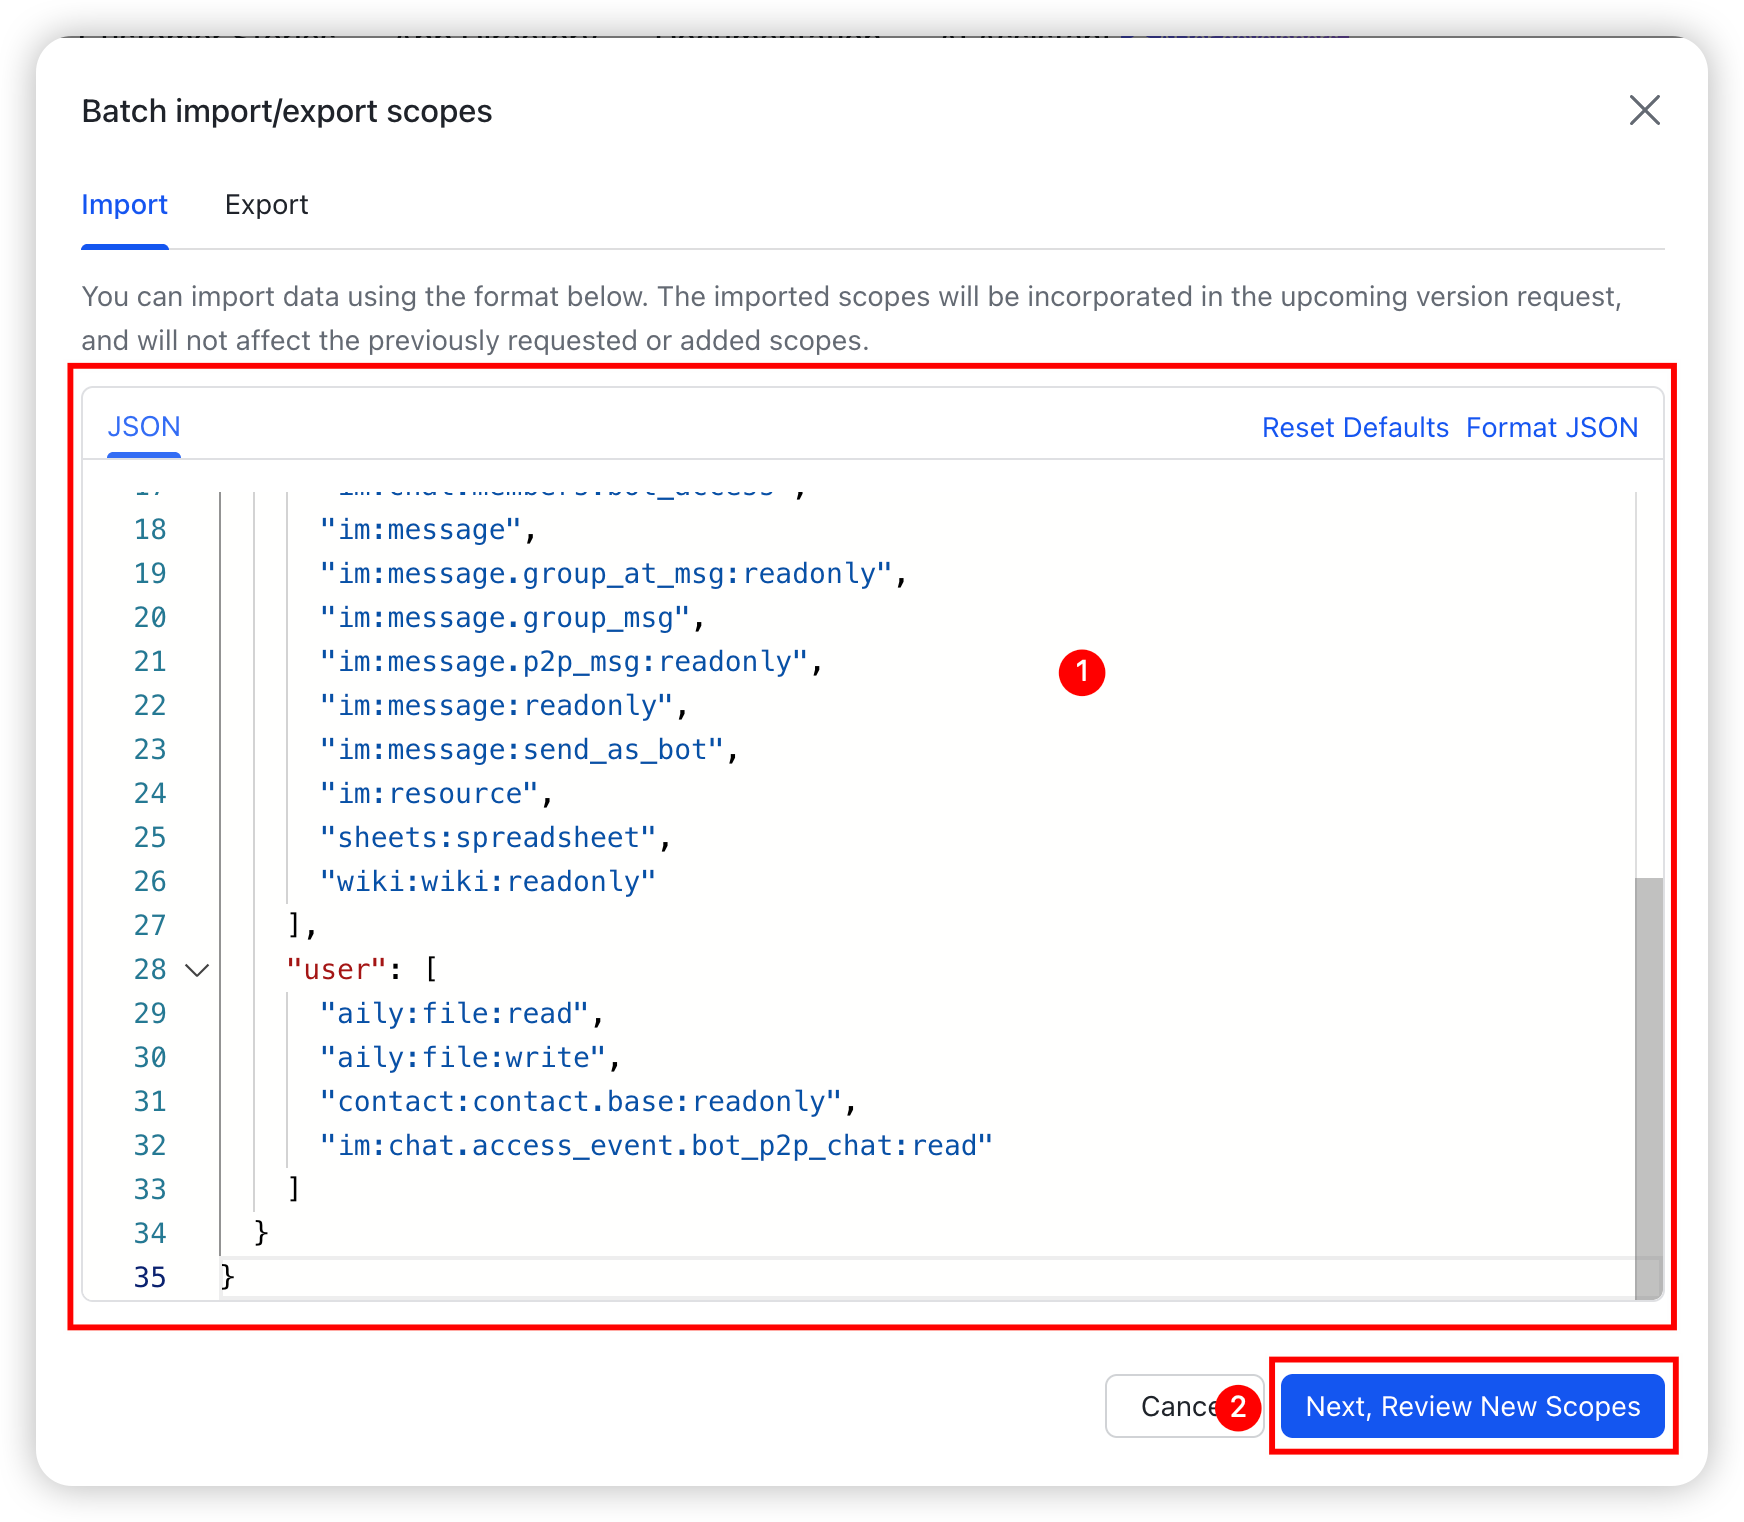Select the Import tab
The height and width of the screenshot is (1522, 1744).
point(124,205)
